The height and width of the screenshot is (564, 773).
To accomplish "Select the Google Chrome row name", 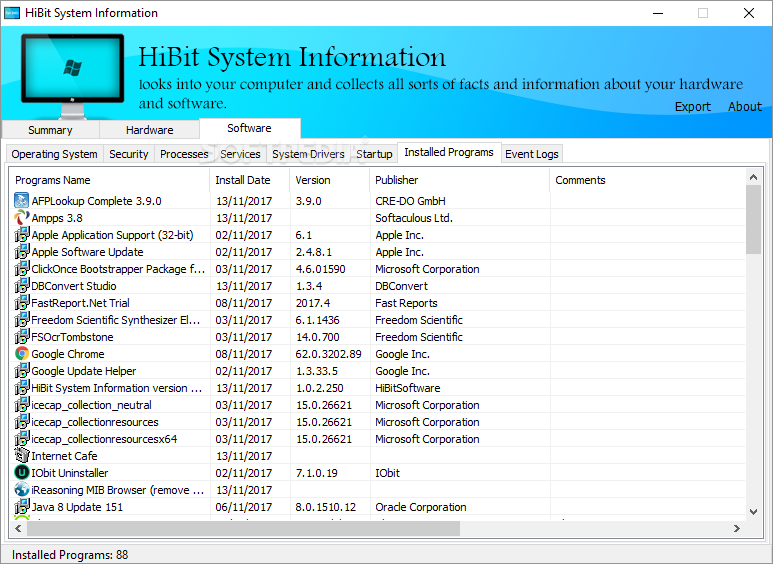I will tap(68, 354).
